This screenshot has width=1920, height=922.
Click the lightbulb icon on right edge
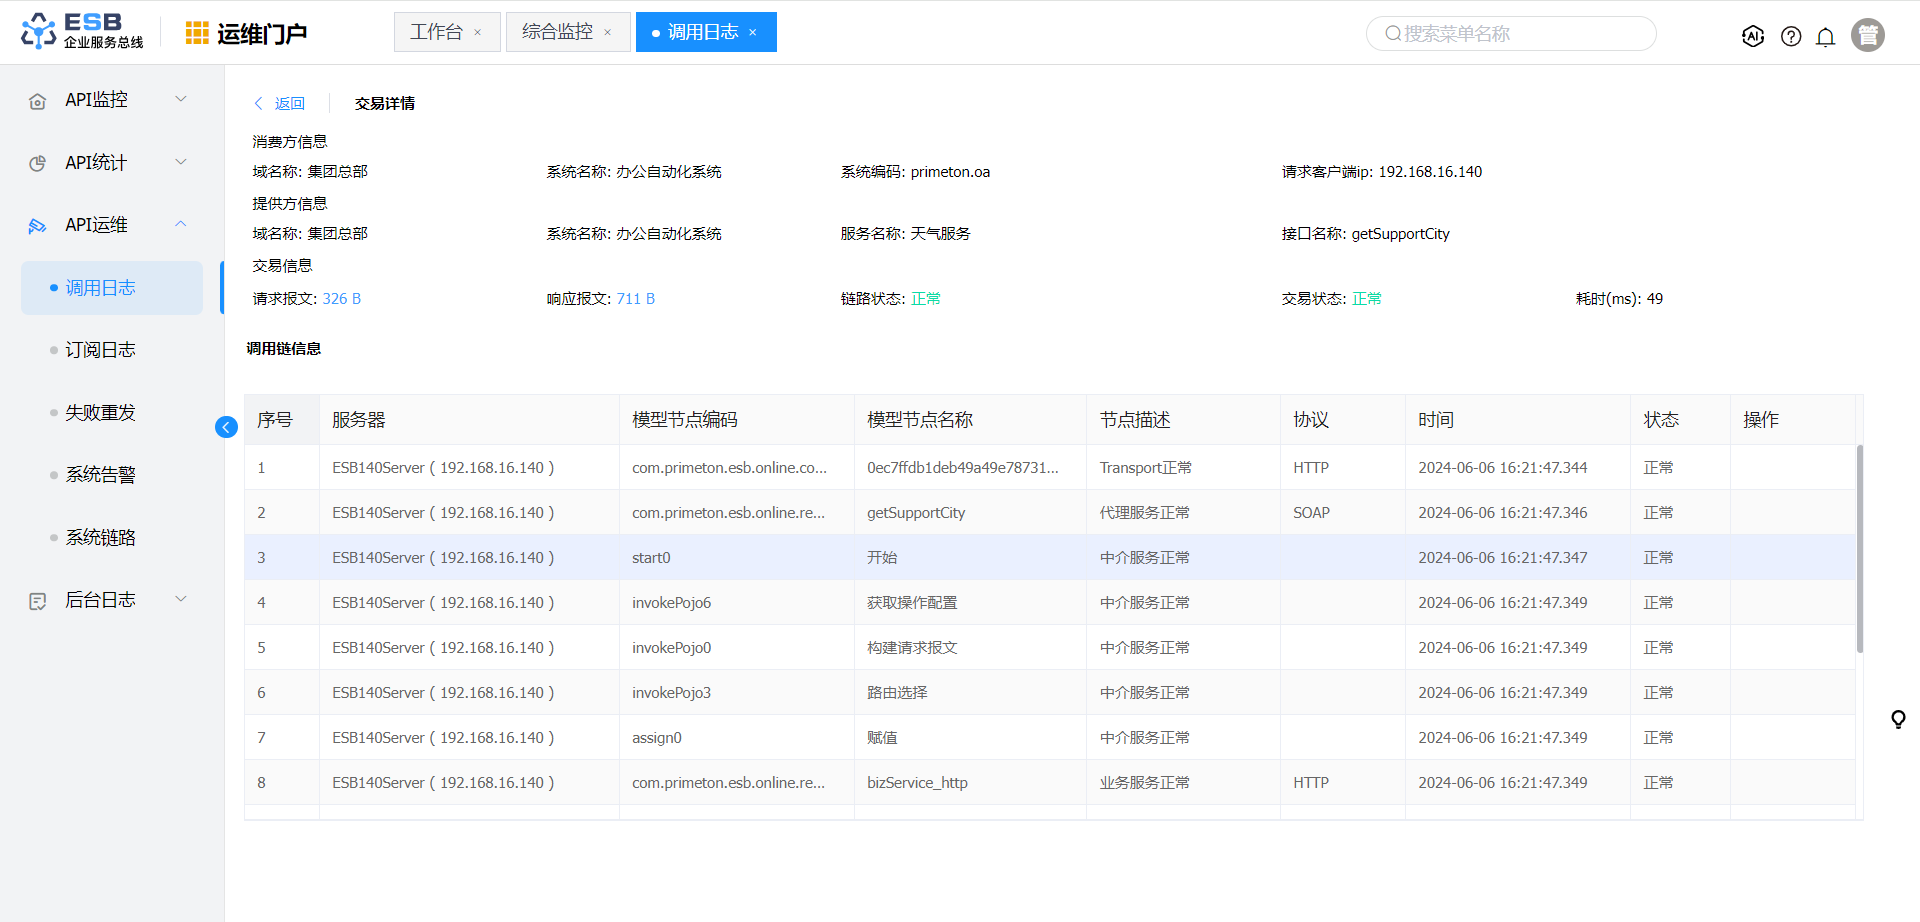[x=1897, y=719]
